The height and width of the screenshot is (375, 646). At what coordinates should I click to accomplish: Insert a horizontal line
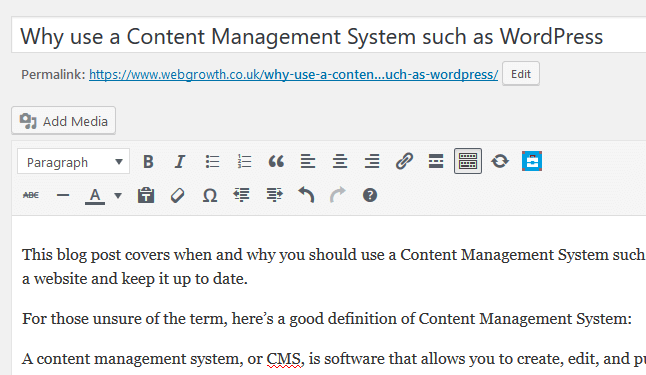(63, 195)
